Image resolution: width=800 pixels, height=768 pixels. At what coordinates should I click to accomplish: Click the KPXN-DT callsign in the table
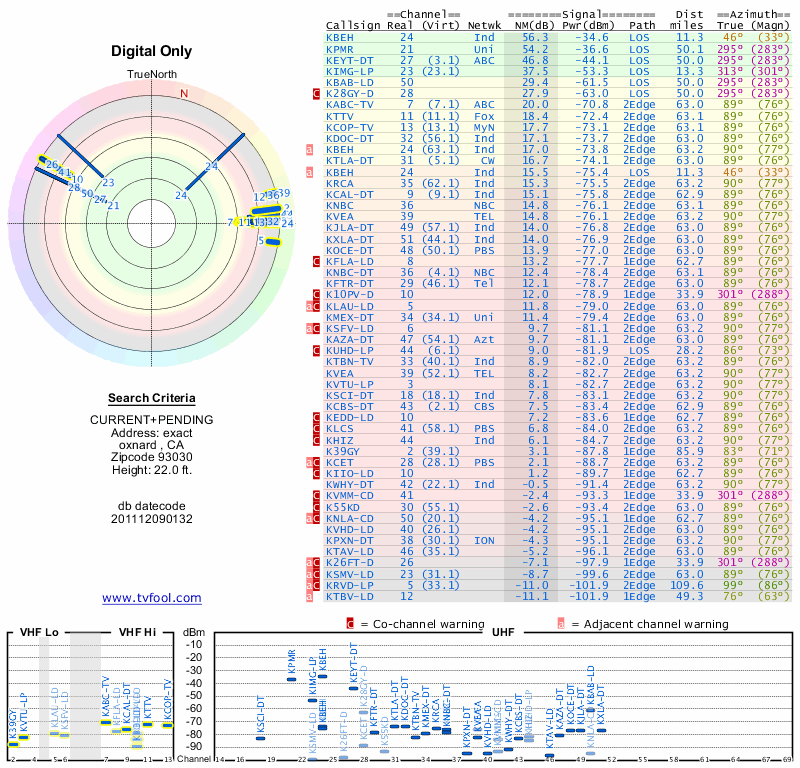pyautogui.click(x=350, y=540)
